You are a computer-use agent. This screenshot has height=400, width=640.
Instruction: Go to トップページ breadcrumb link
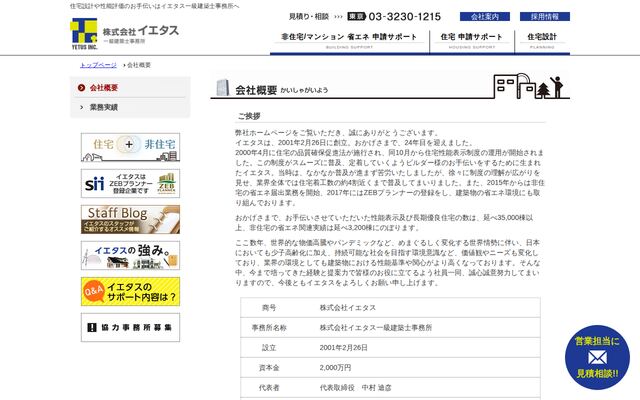point(98,65)
